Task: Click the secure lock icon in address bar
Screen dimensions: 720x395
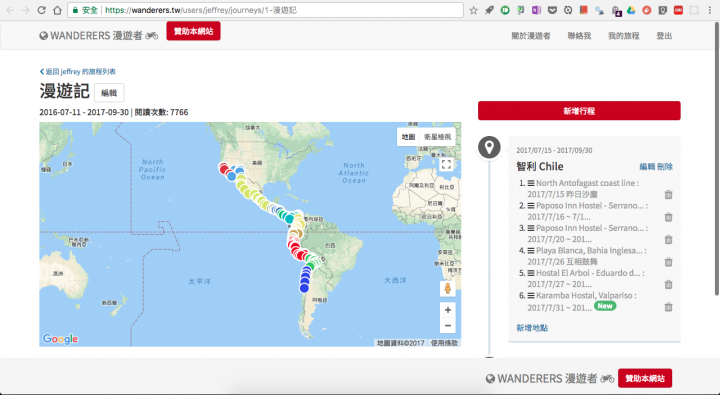Action: (x=75, y=10)
